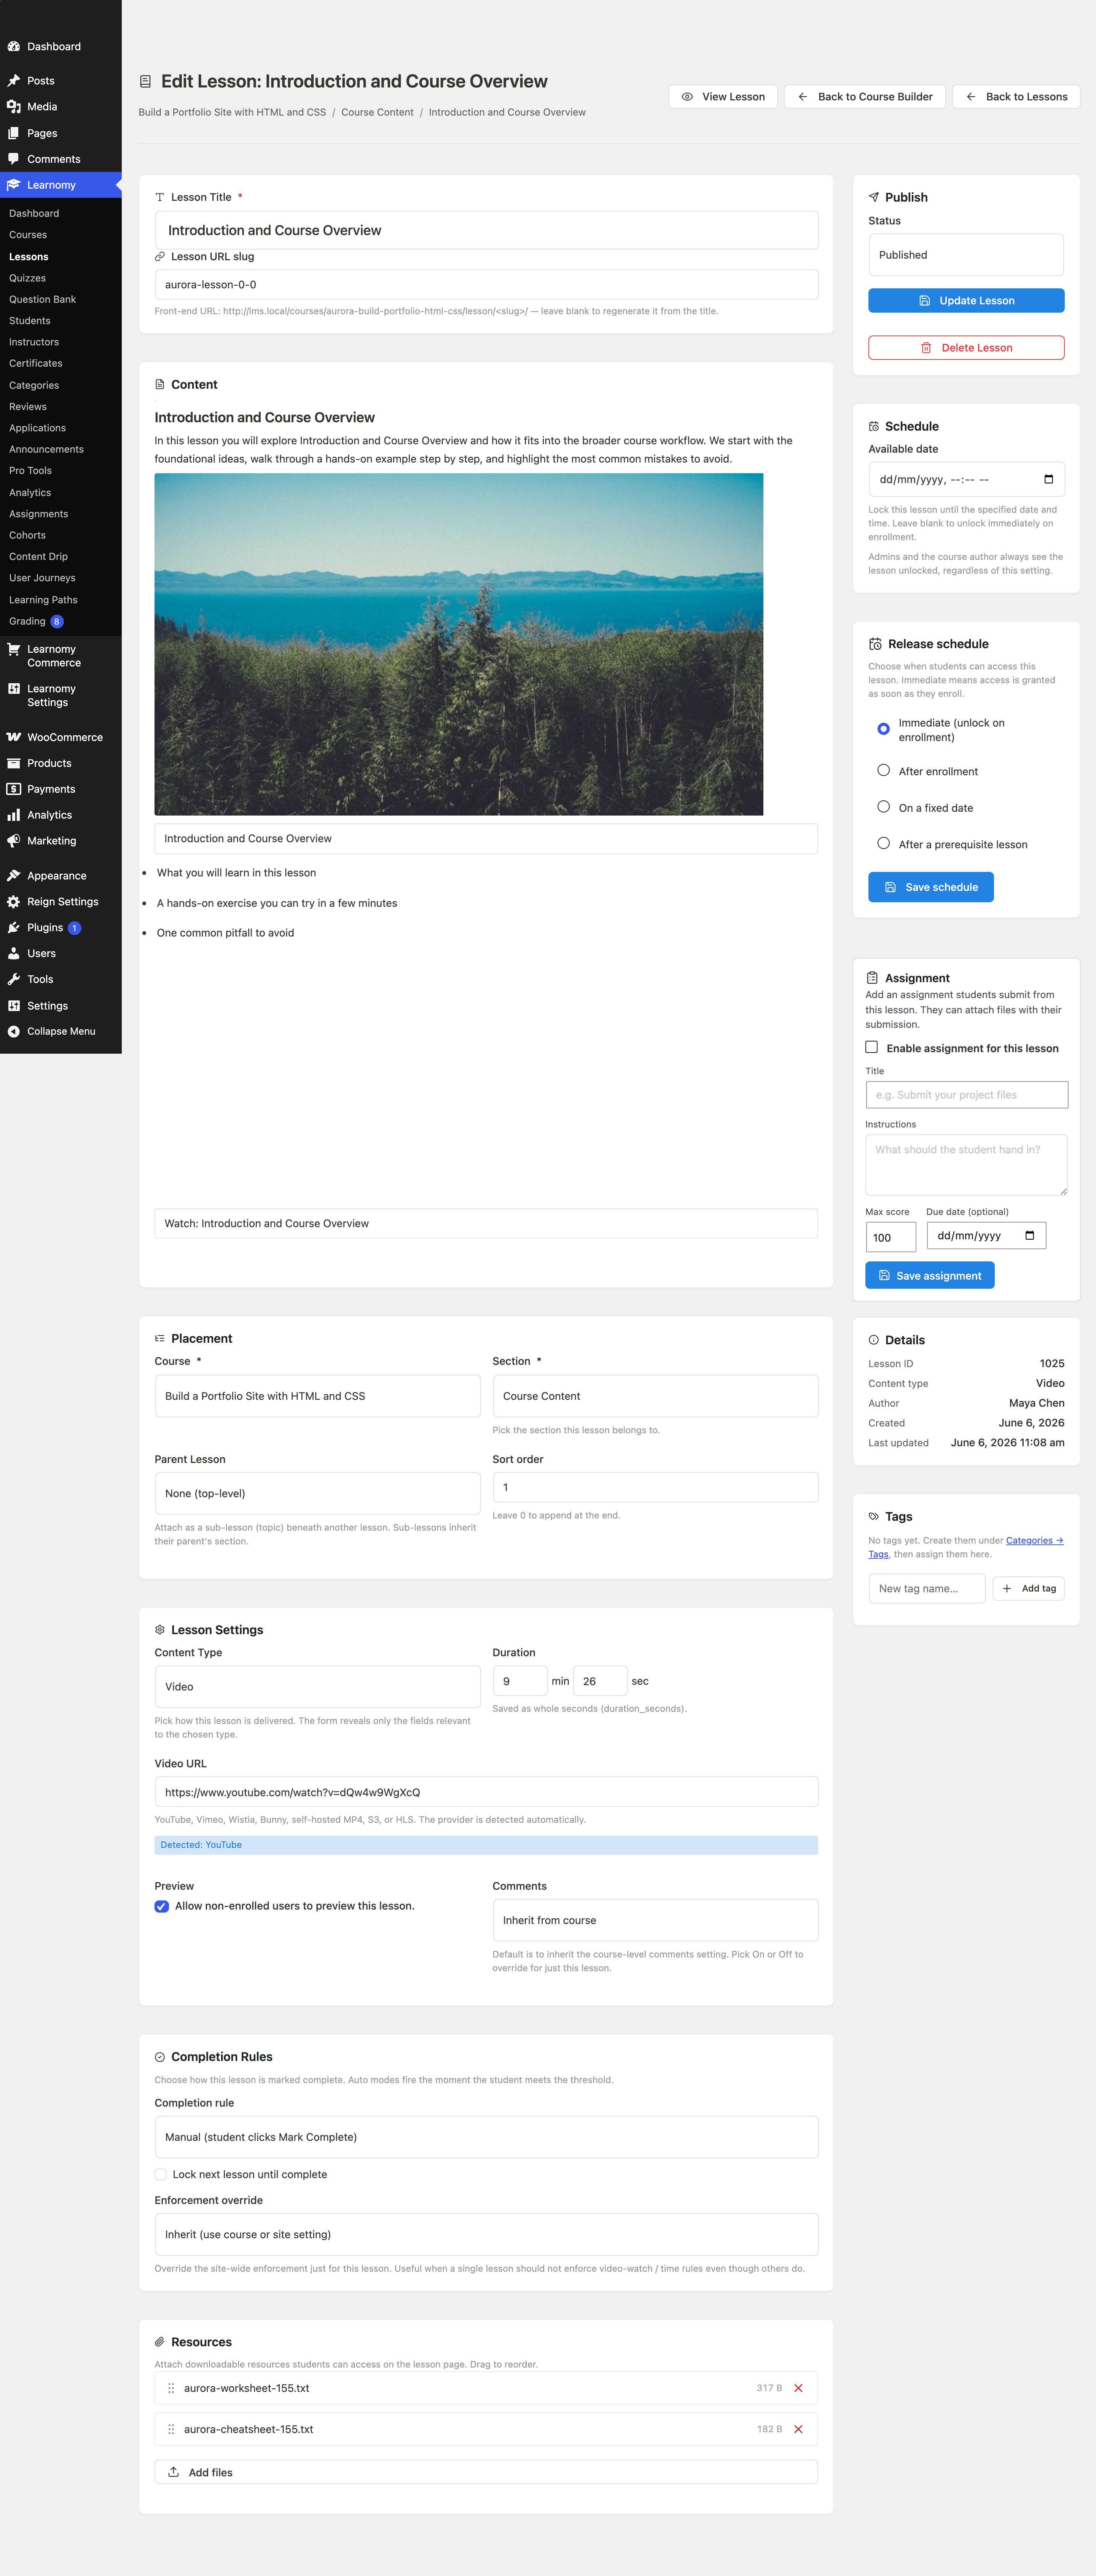Click the Tools wrench icon

click(x=14, y=979)
